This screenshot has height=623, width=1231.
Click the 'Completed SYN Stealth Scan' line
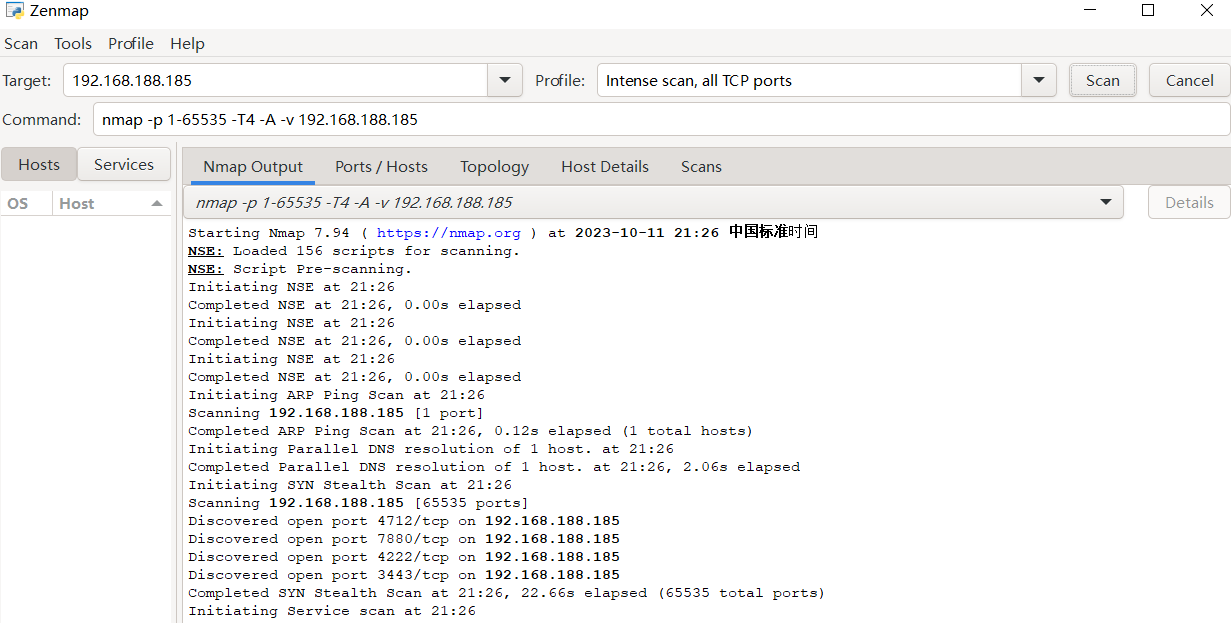click(x=506, y=593)
